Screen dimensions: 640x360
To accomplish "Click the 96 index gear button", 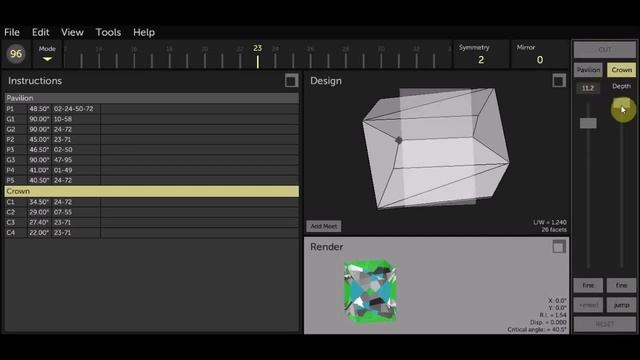I will [16, 54].
